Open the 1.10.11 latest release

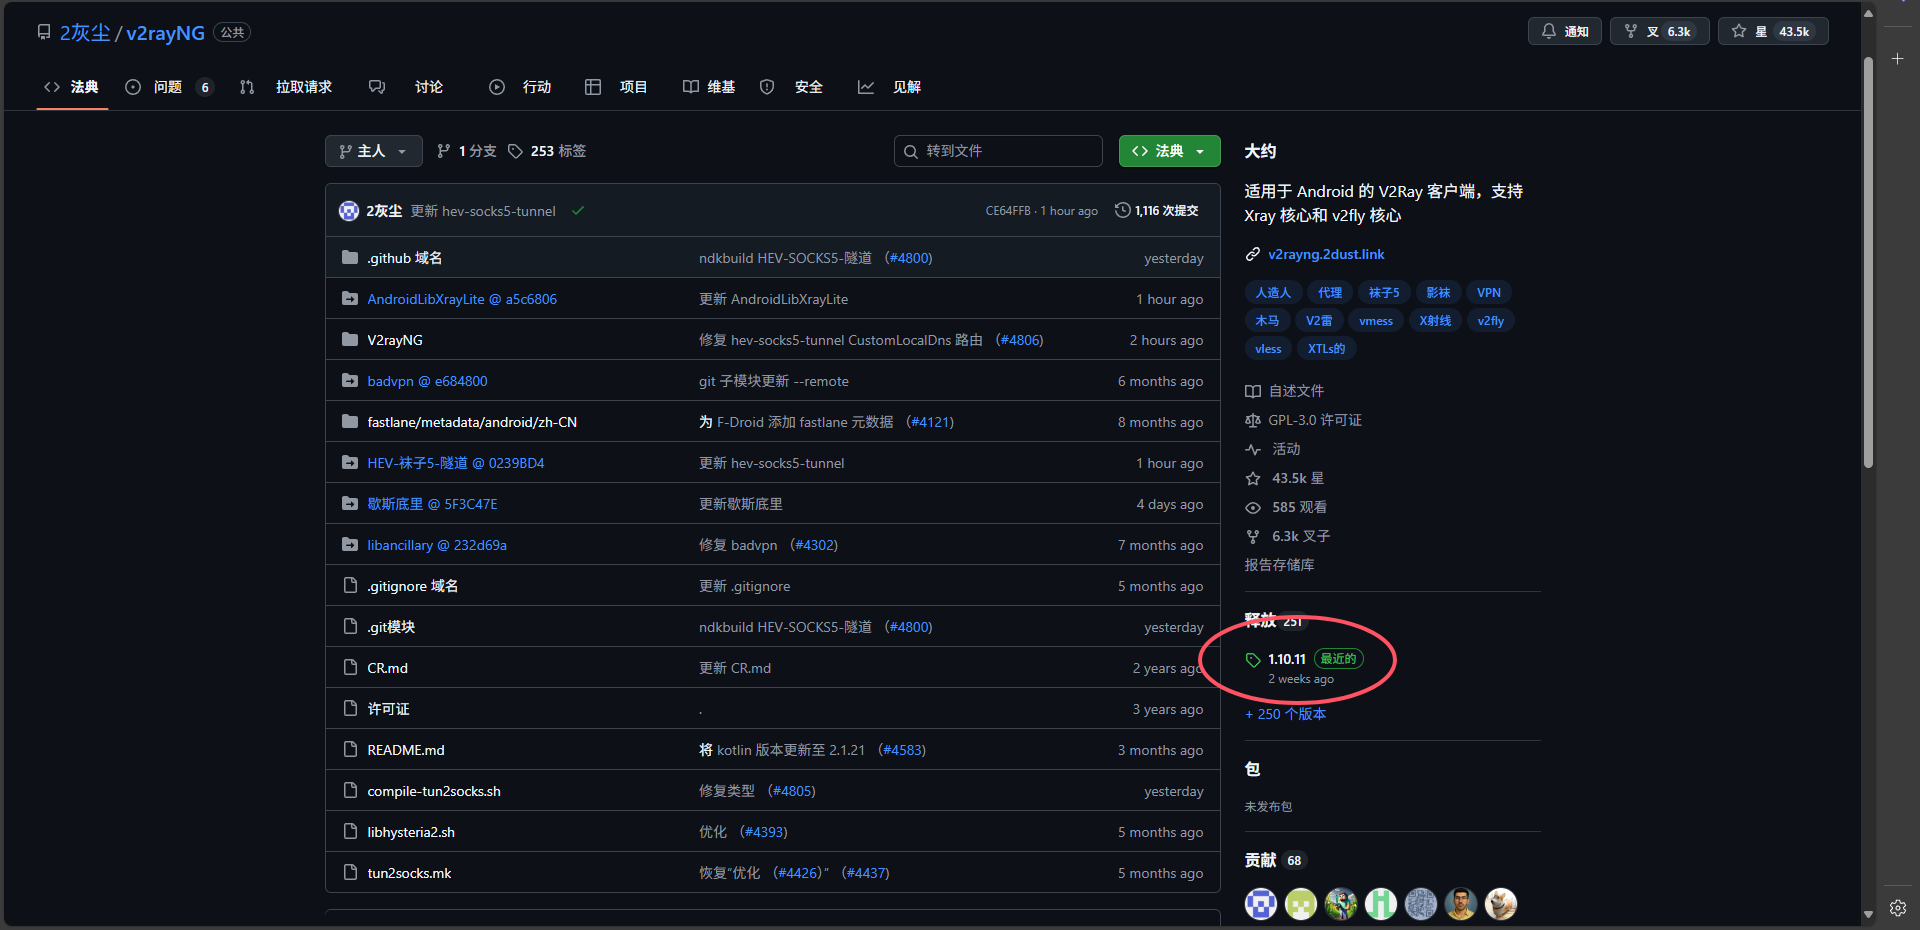coord(1287,659)
